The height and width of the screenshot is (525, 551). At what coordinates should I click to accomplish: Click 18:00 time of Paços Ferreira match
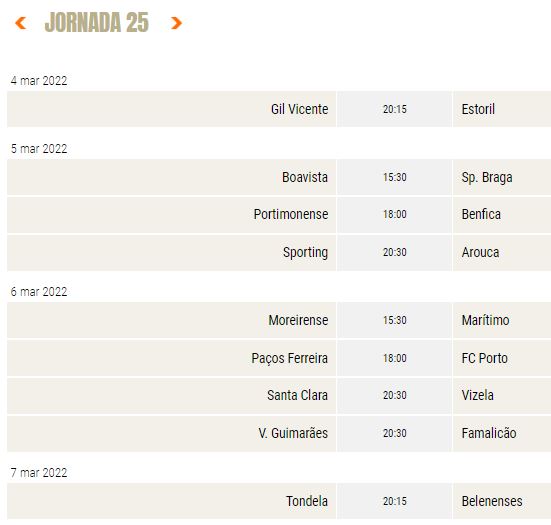[395, 358]
